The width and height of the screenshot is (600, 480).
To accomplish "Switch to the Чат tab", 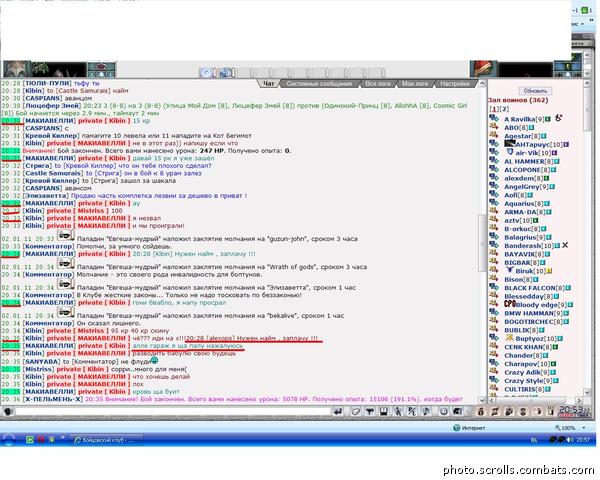I will click(269, 83).
